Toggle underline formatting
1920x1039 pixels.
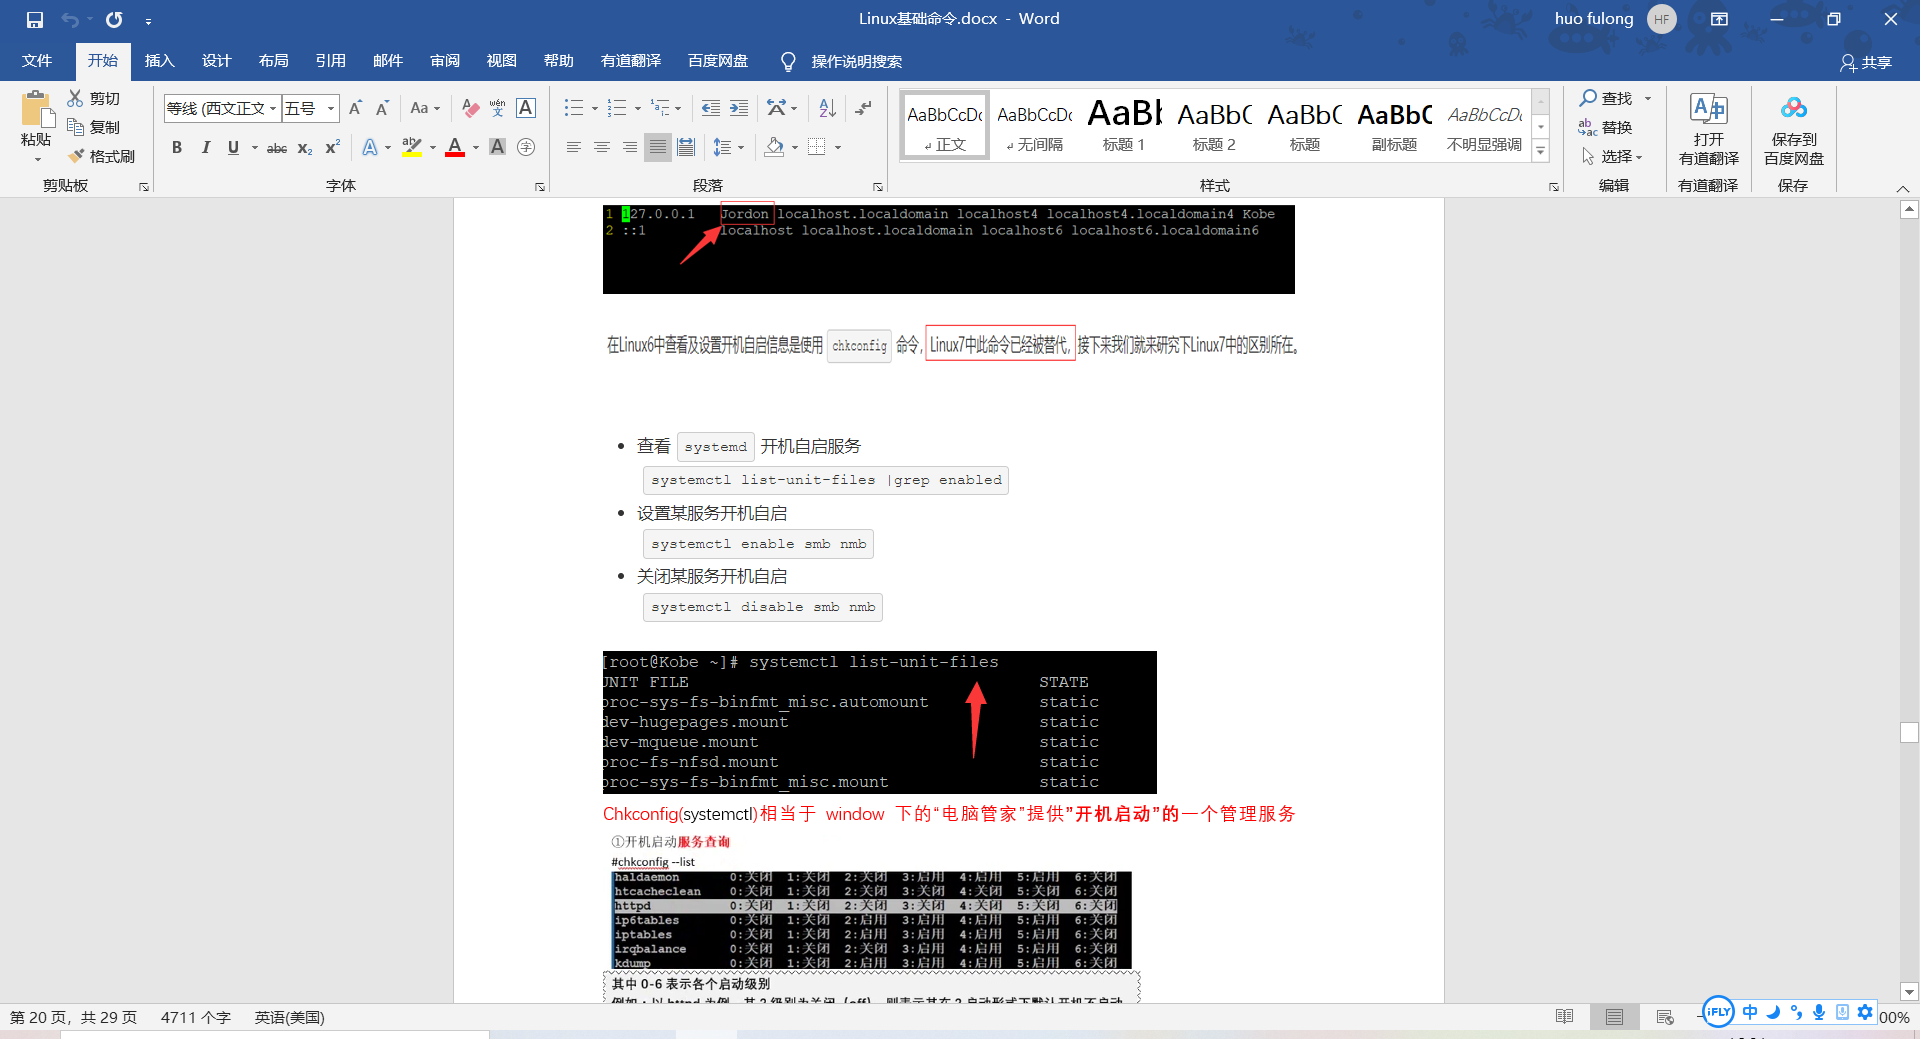point(233,147)
